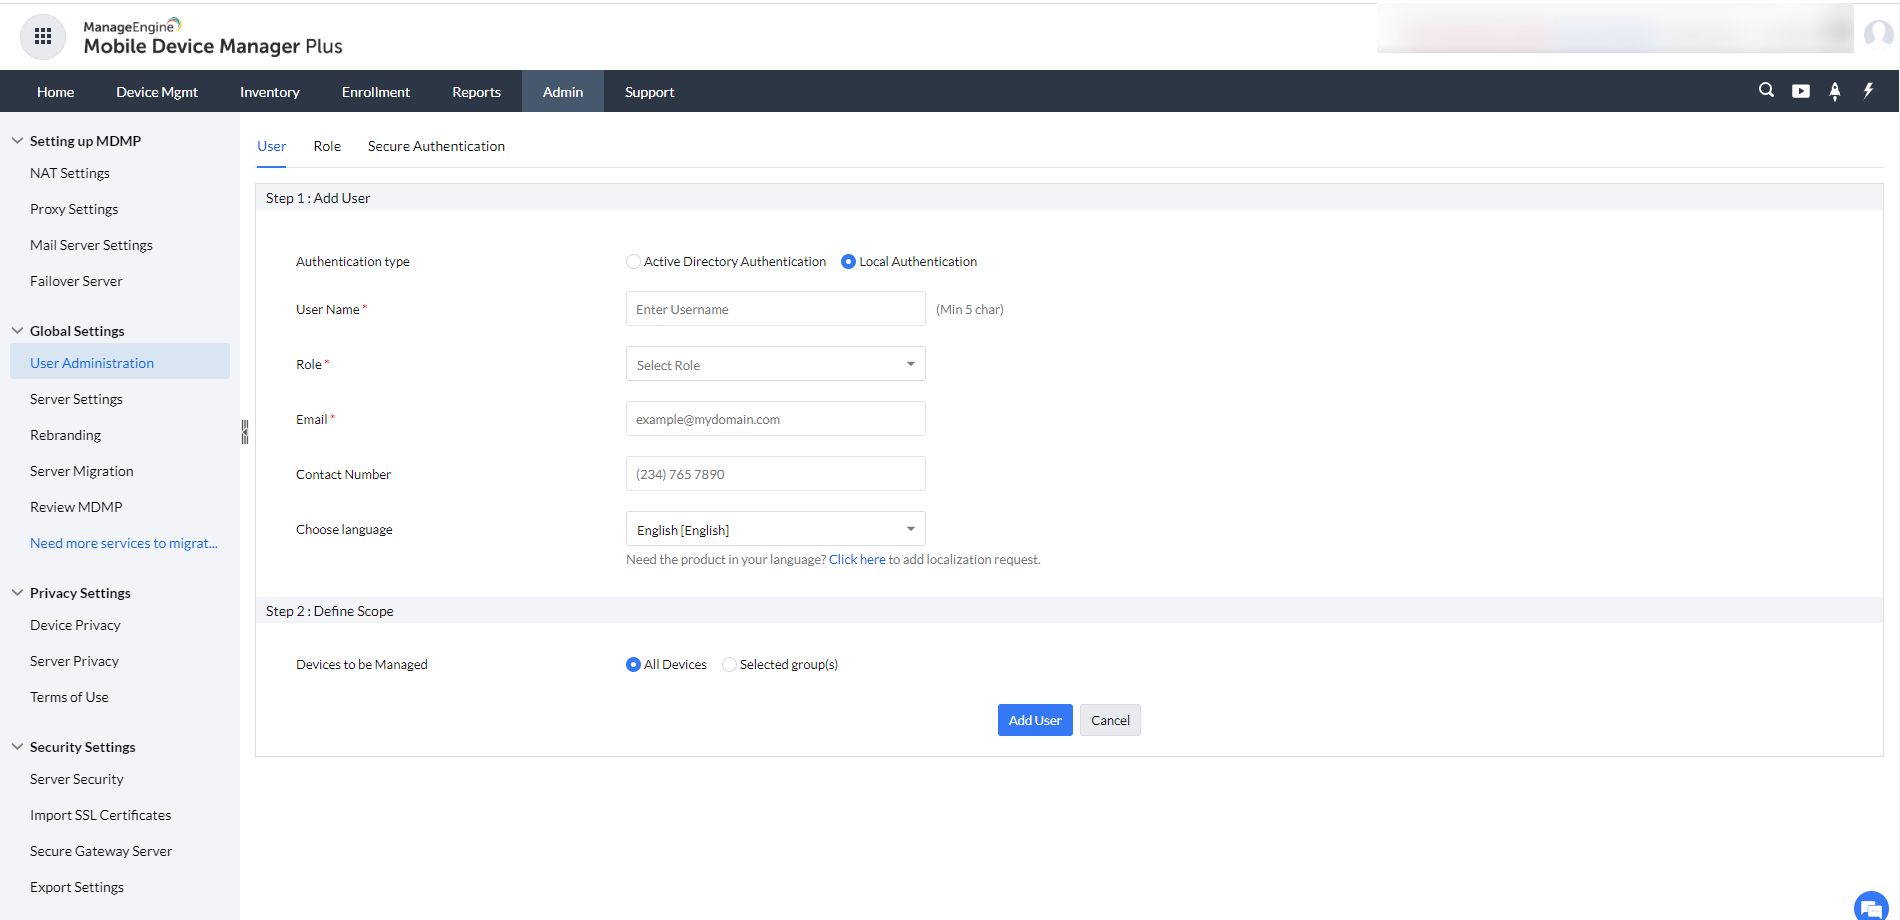This screenshot has width=1900, height=920.
Task: Select User Administration in sidebar
Action: tap(120, 362)
